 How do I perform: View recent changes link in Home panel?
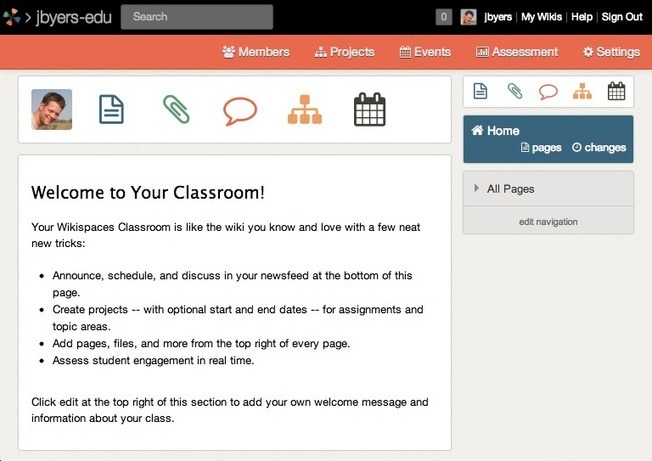(599, 148)
